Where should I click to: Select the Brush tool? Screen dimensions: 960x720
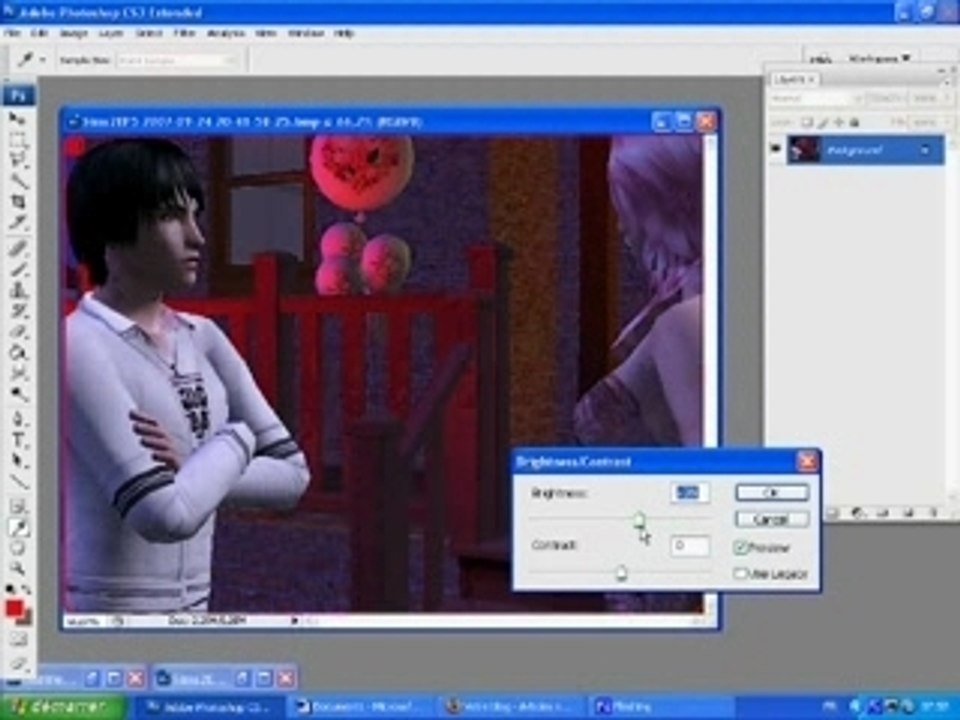(x=18, y=269)
